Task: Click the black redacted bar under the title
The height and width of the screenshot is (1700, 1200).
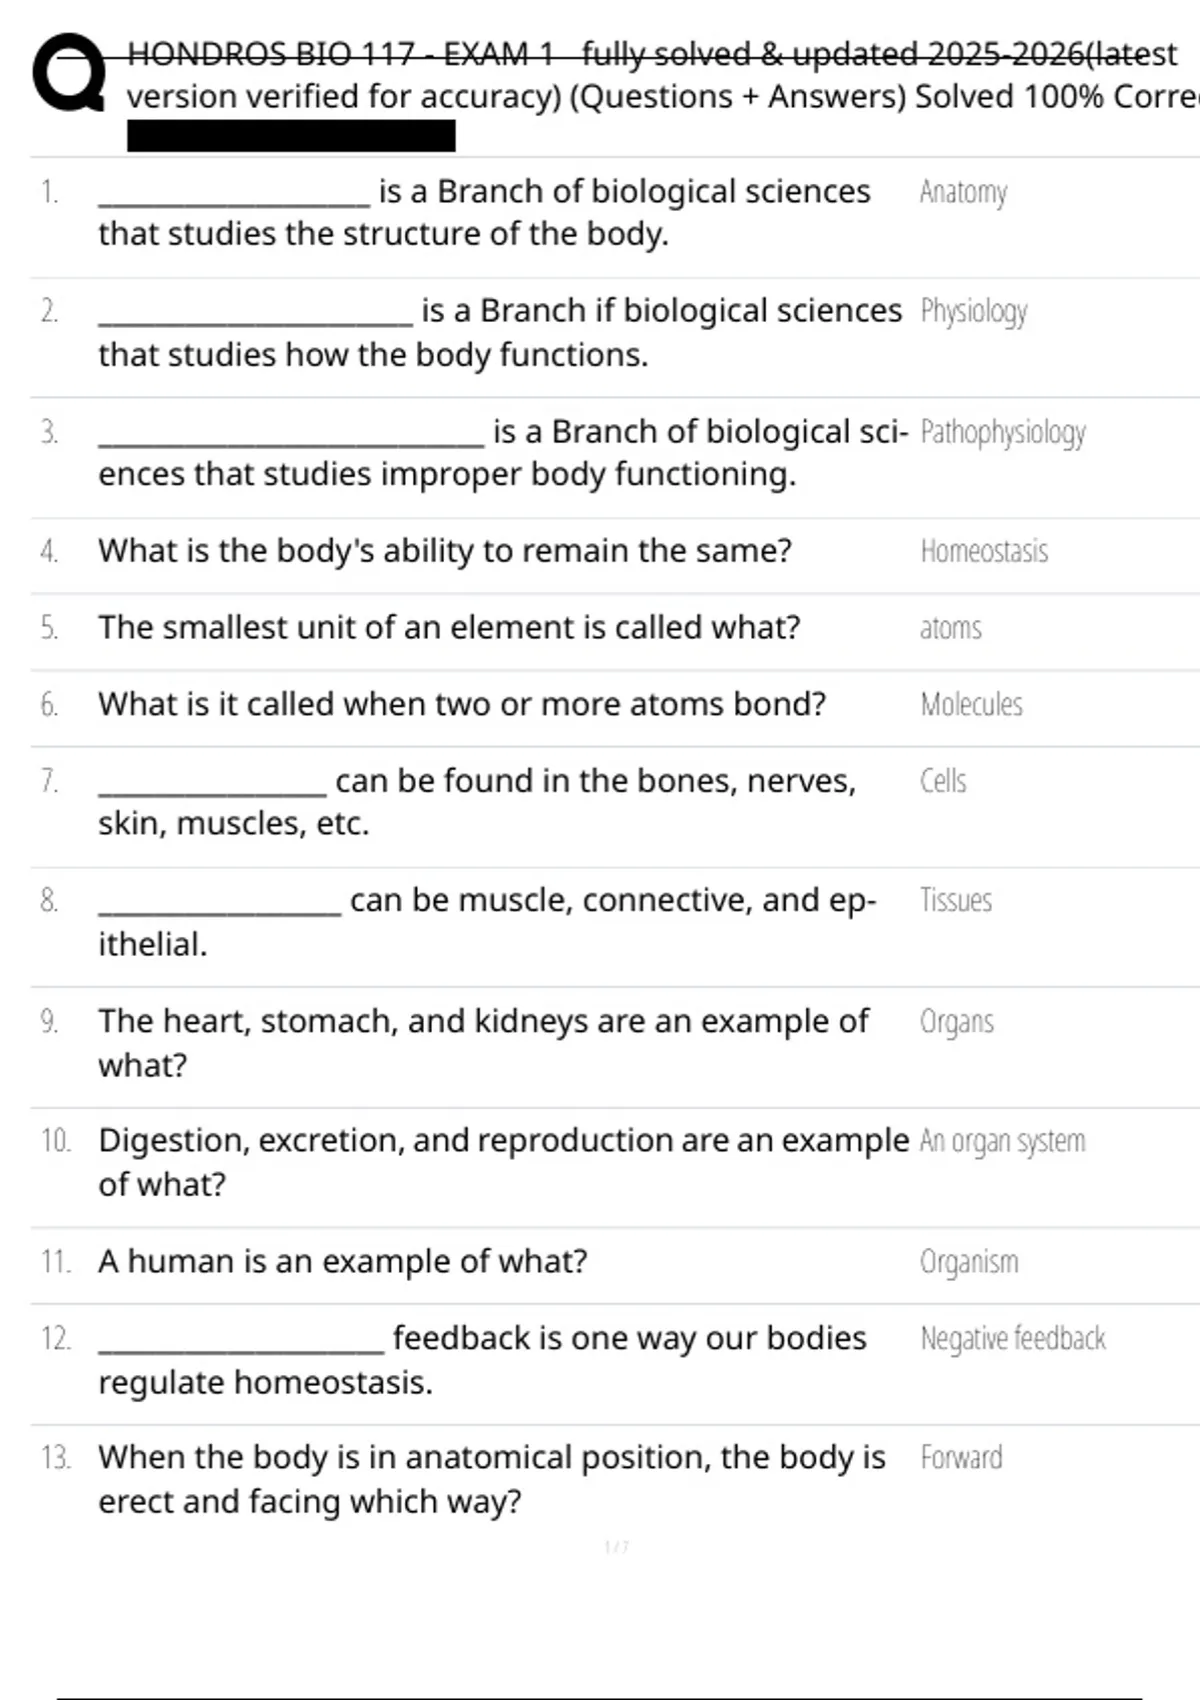Action: pos(291,136)
